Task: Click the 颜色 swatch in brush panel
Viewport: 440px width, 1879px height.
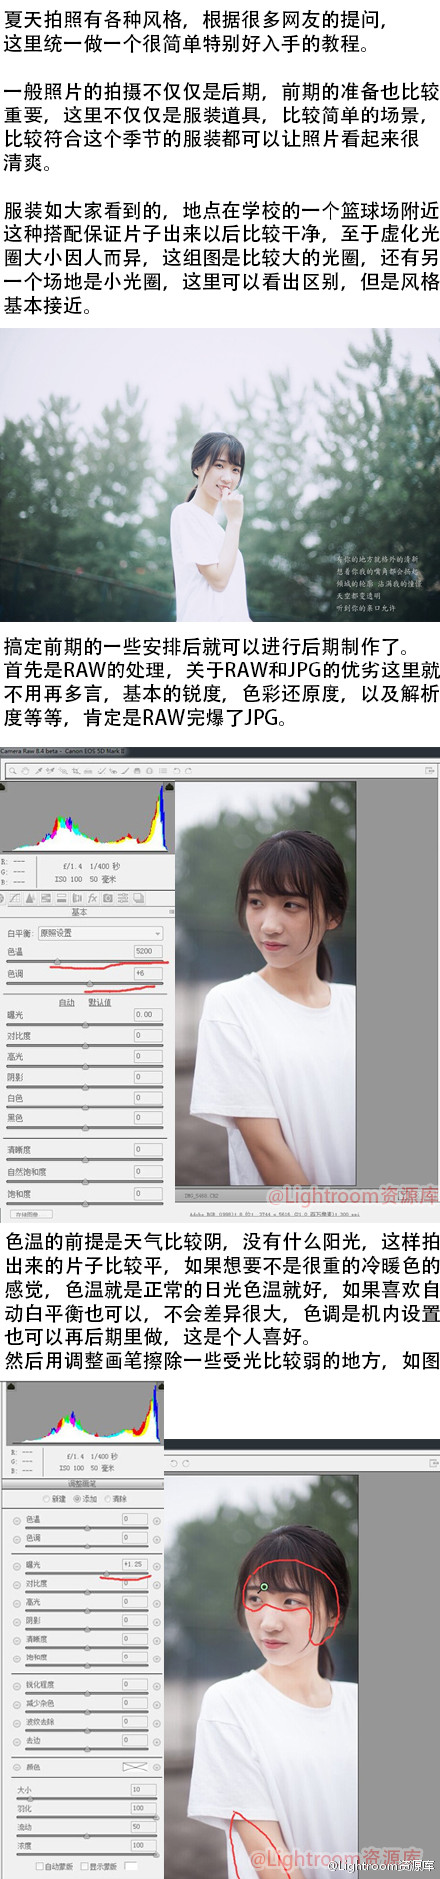Action: tap(135, 1767)
